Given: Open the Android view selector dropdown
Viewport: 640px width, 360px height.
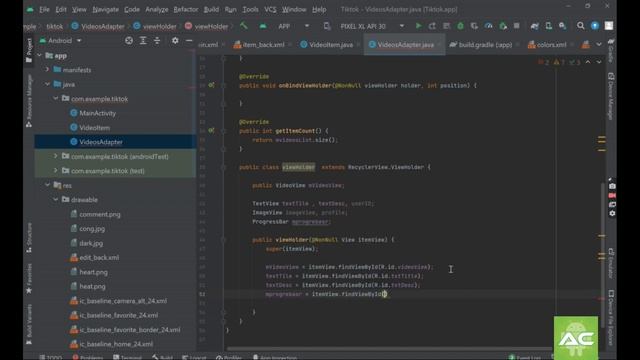Looking at the screenshot, I should [x=60, y=40].
